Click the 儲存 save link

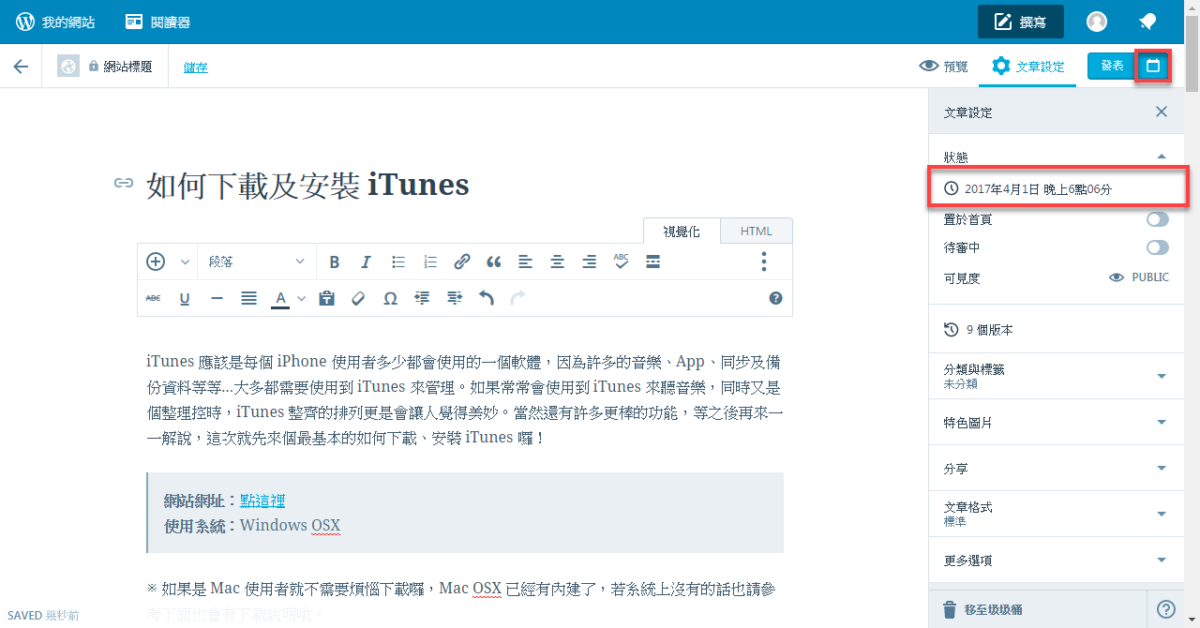[x=195, y=67]
